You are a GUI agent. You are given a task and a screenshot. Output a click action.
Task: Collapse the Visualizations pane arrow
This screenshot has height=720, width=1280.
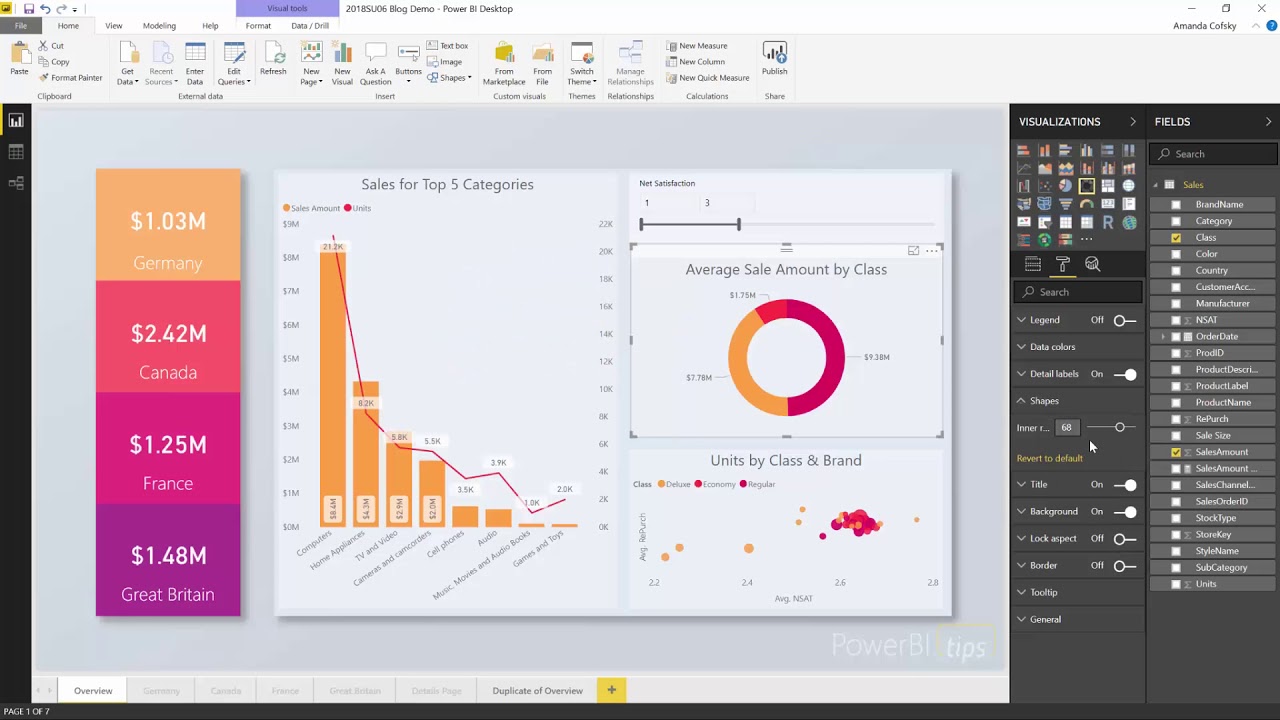click(x=1132, y=122)
